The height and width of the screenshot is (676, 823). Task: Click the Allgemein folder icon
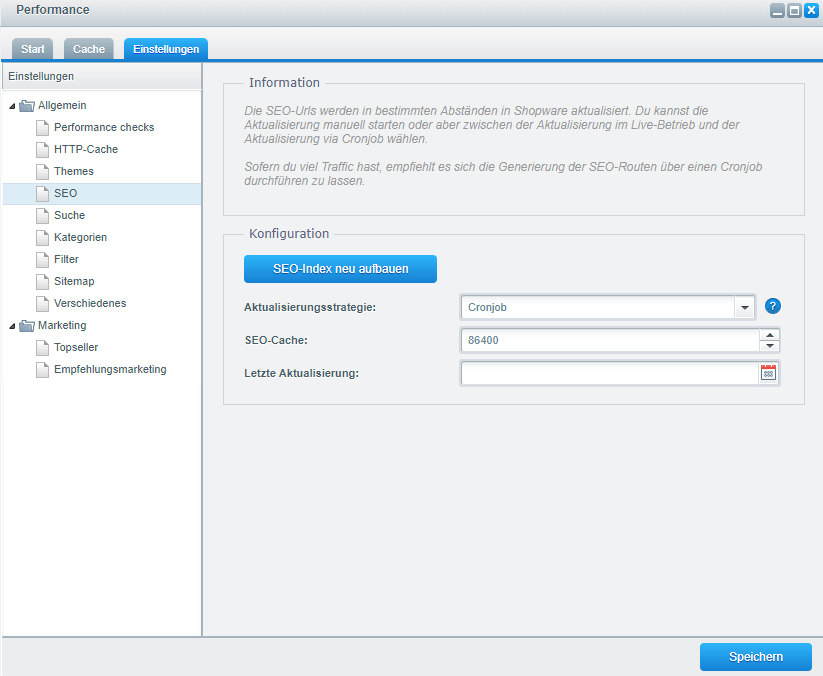point(27,105)
